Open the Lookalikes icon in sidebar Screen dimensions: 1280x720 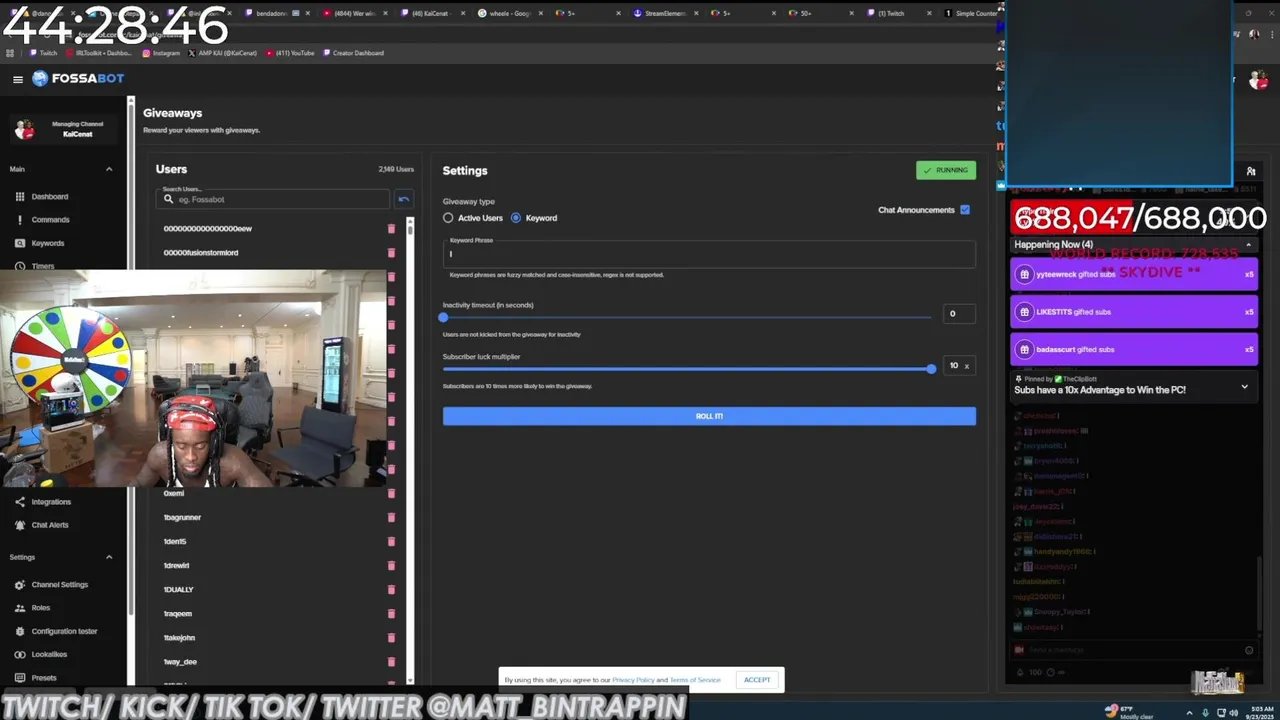(20, 654)
